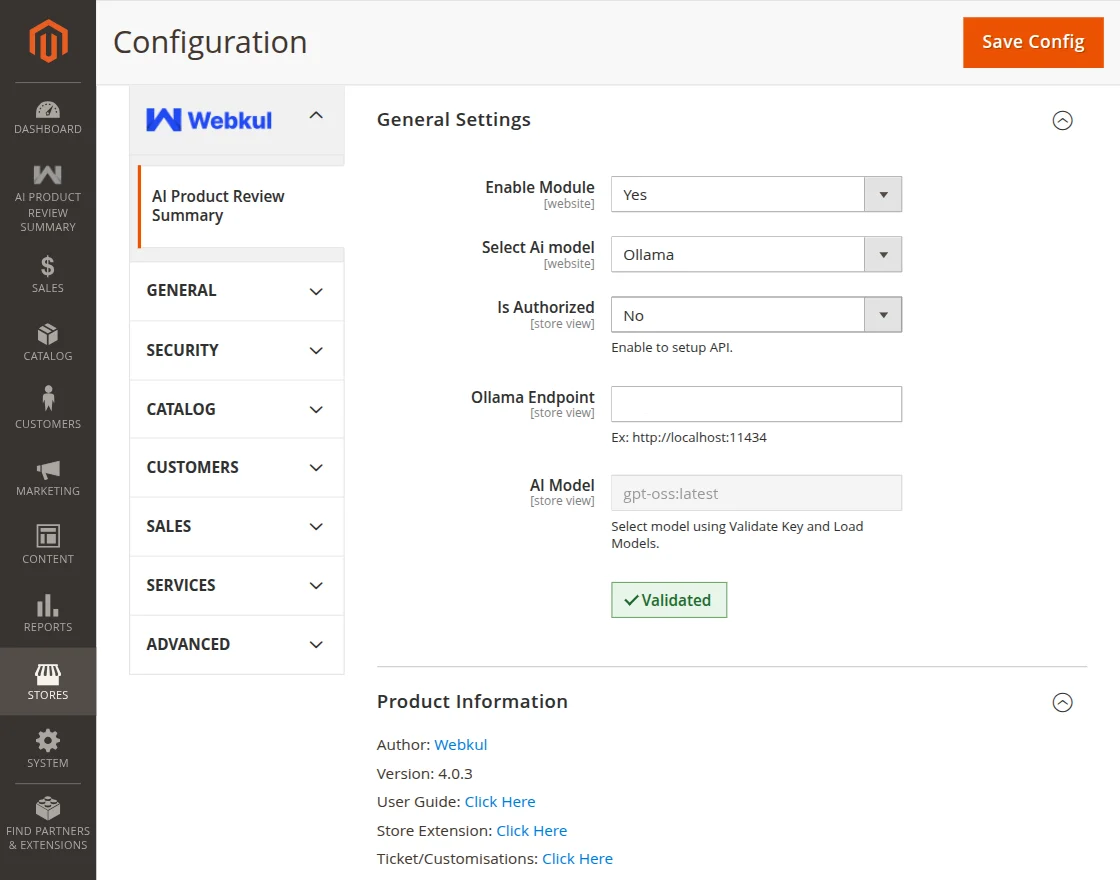Open Dashboard from the sidebar
1120x880 pixels.
click(48, 118)
